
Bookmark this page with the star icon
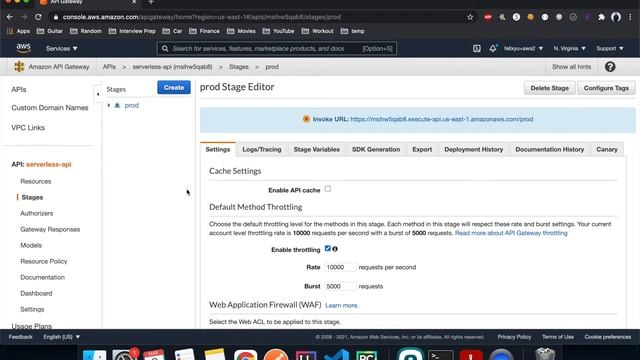(470, 17)
